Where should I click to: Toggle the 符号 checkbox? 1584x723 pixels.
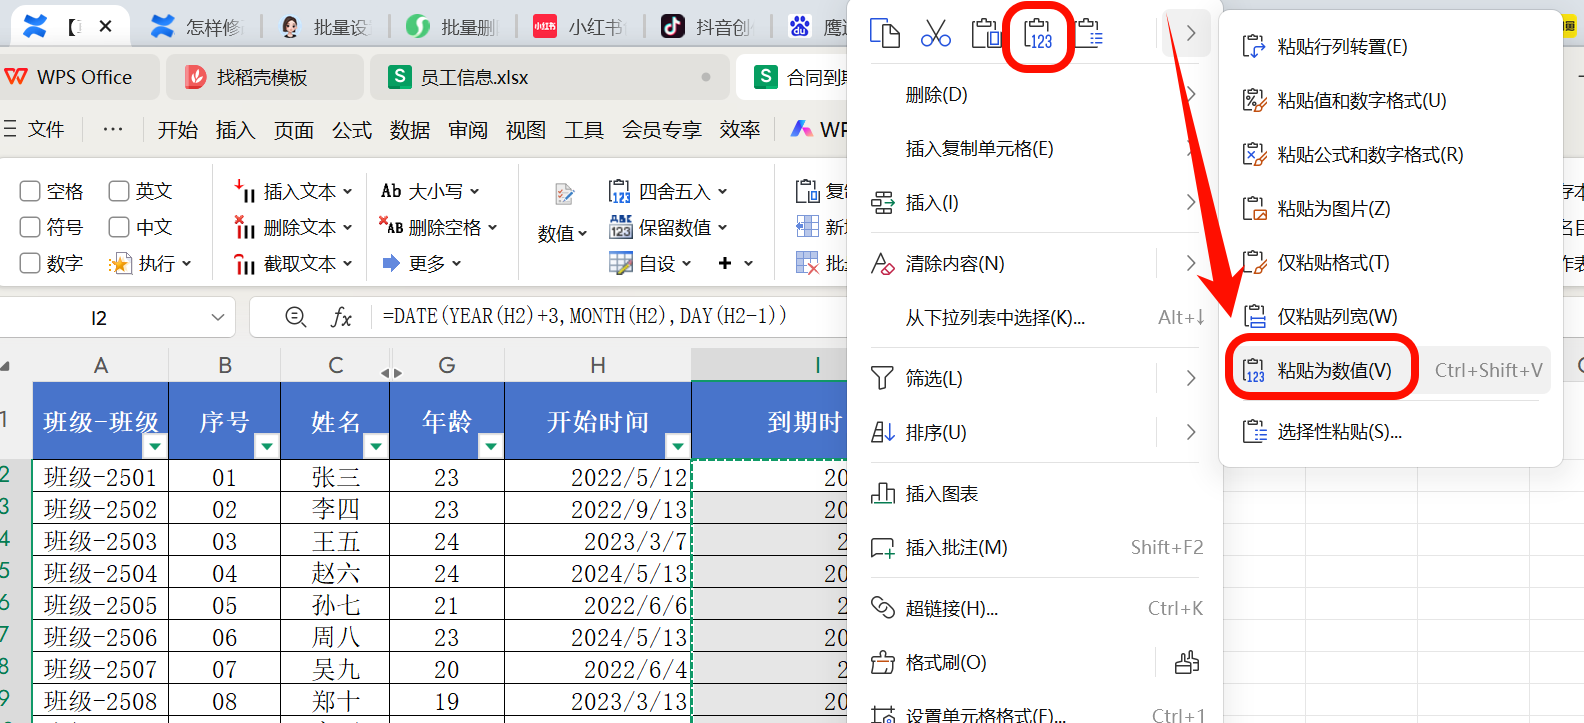click(30, 227)
